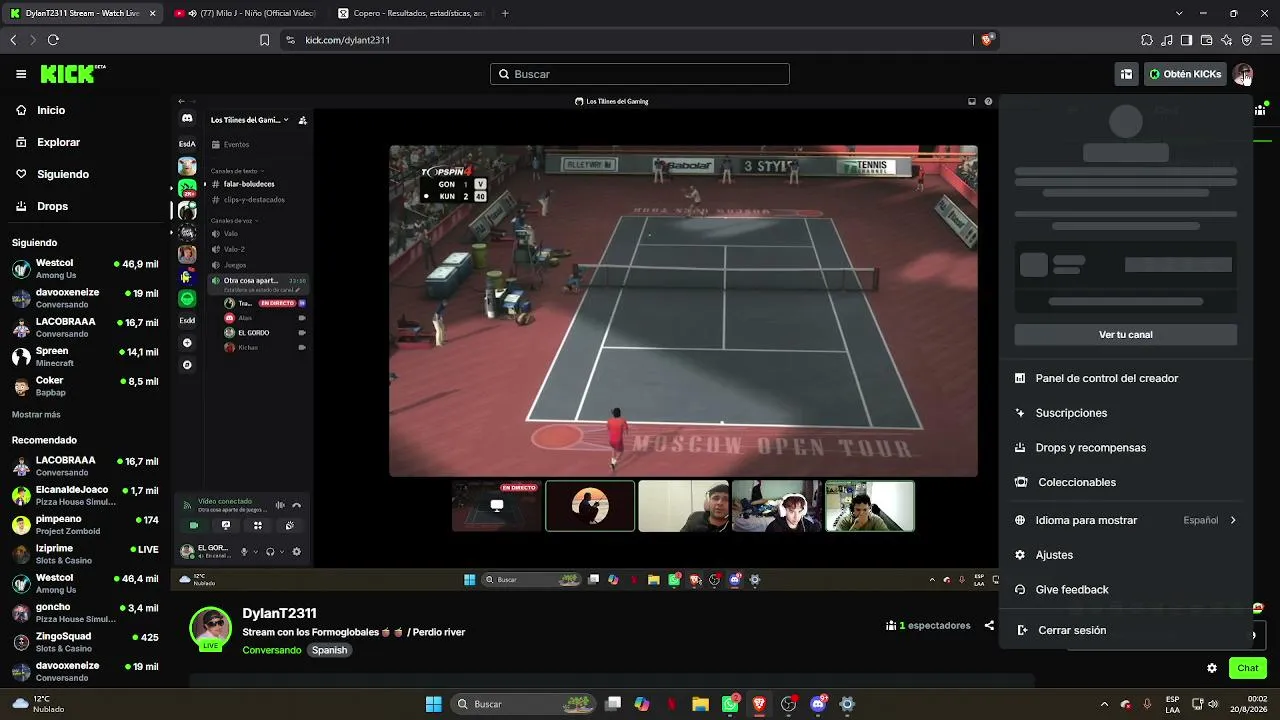The width and height of the screenshot is (1280, 720).
Task: Click the Coleccionables icon
Action: (1020, 482)
